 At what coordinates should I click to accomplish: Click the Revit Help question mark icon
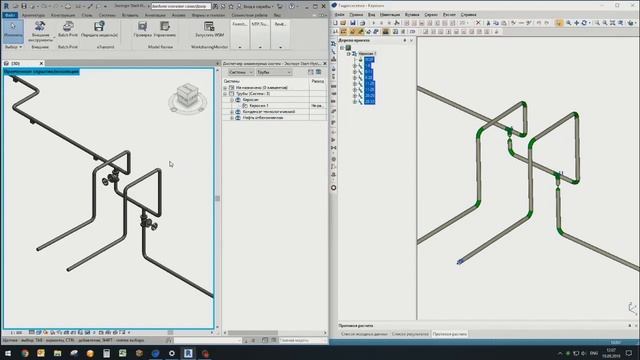click(291, 6)
